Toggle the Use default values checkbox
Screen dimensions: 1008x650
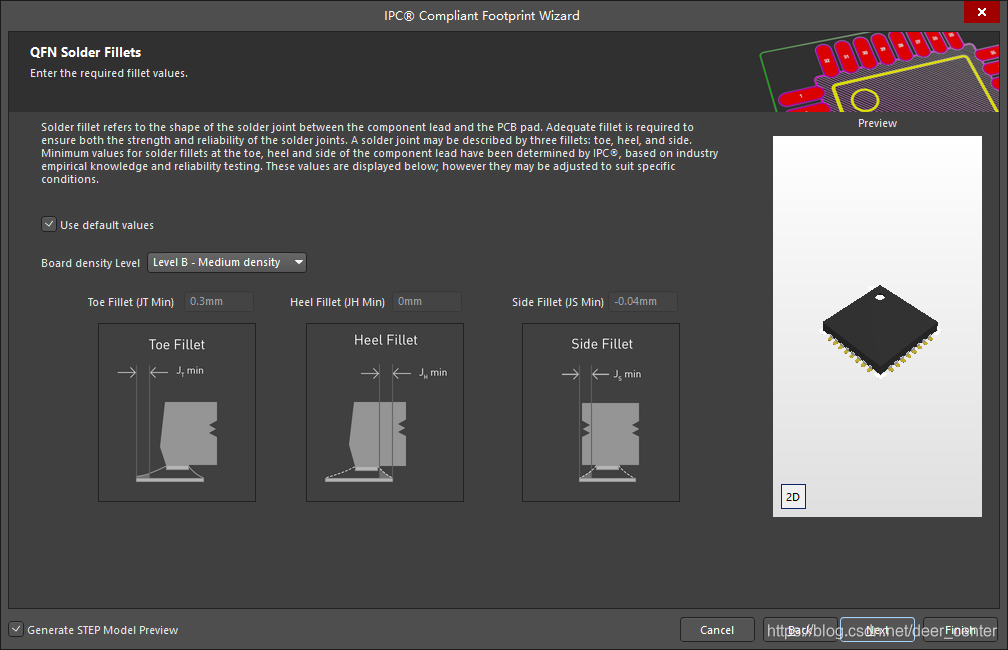pyautogui.click(x=48, y=225)
